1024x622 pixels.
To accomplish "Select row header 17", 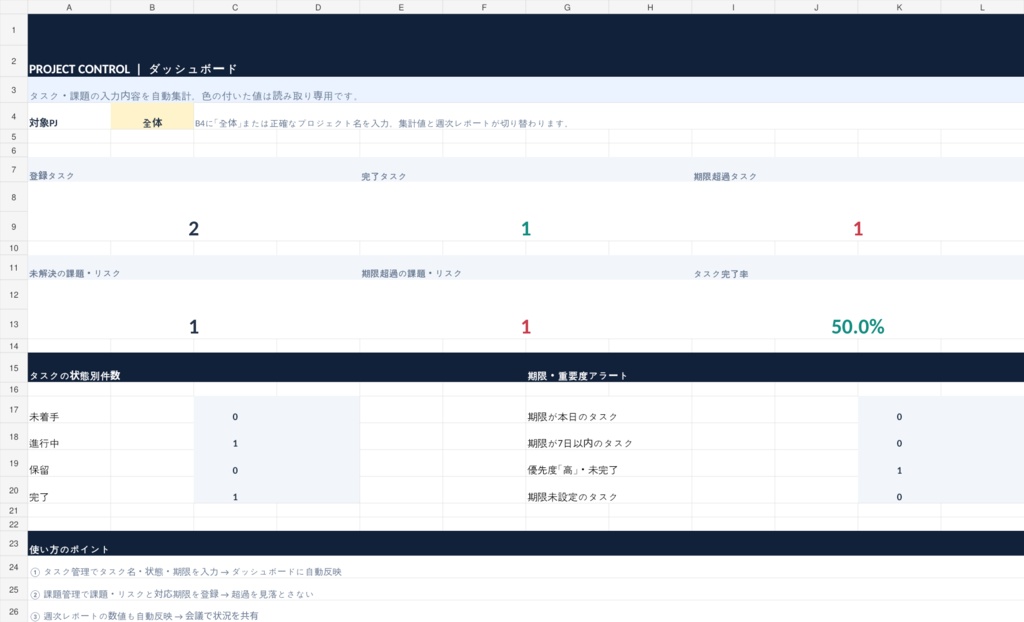I will [14, 410].
